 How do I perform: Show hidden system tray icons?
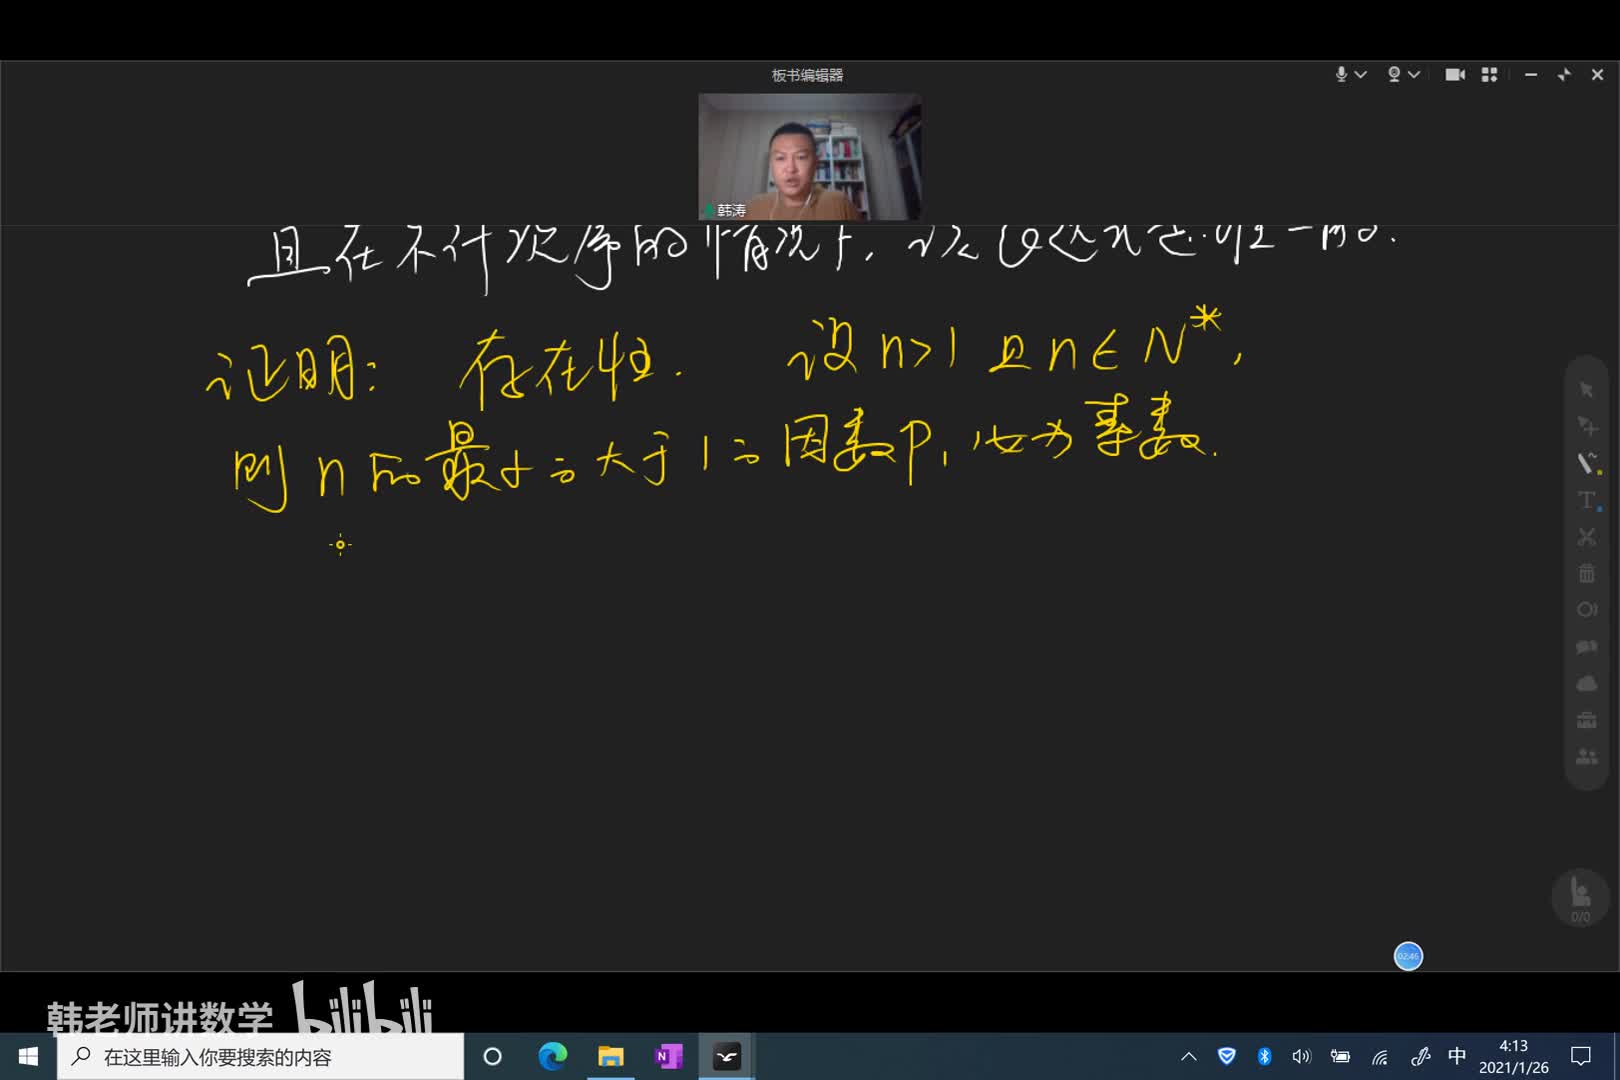pos(1188,1056)
